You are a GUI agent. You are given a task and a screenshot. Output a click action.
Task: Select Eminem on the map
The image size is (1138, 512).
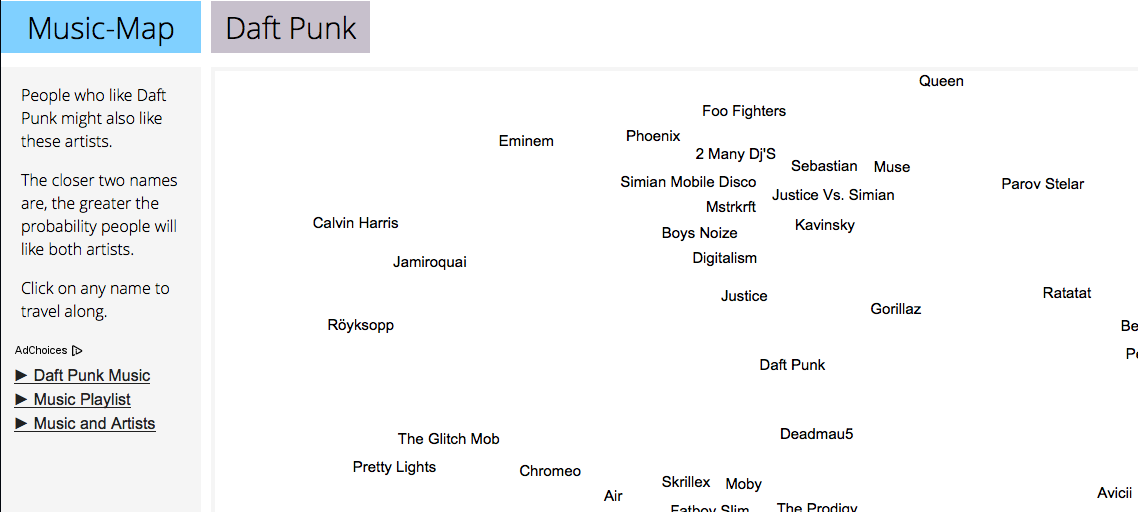pyautogui.click(x=526, y=141)
